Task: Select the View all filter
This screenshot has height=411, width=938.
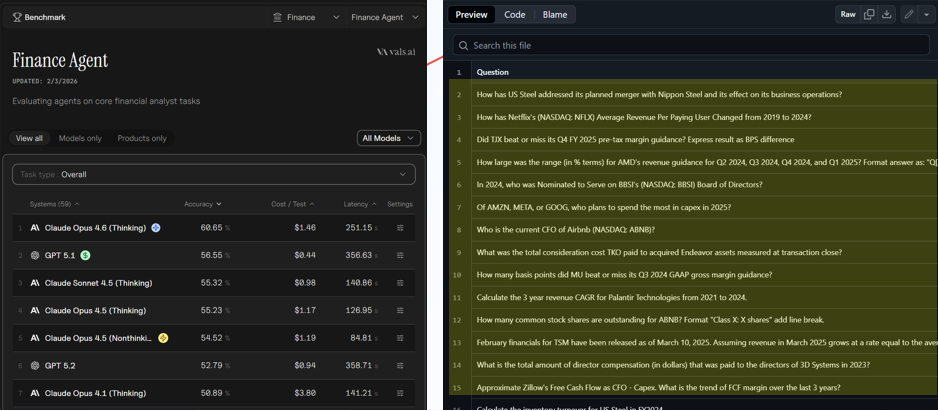Action: point(29,138)
